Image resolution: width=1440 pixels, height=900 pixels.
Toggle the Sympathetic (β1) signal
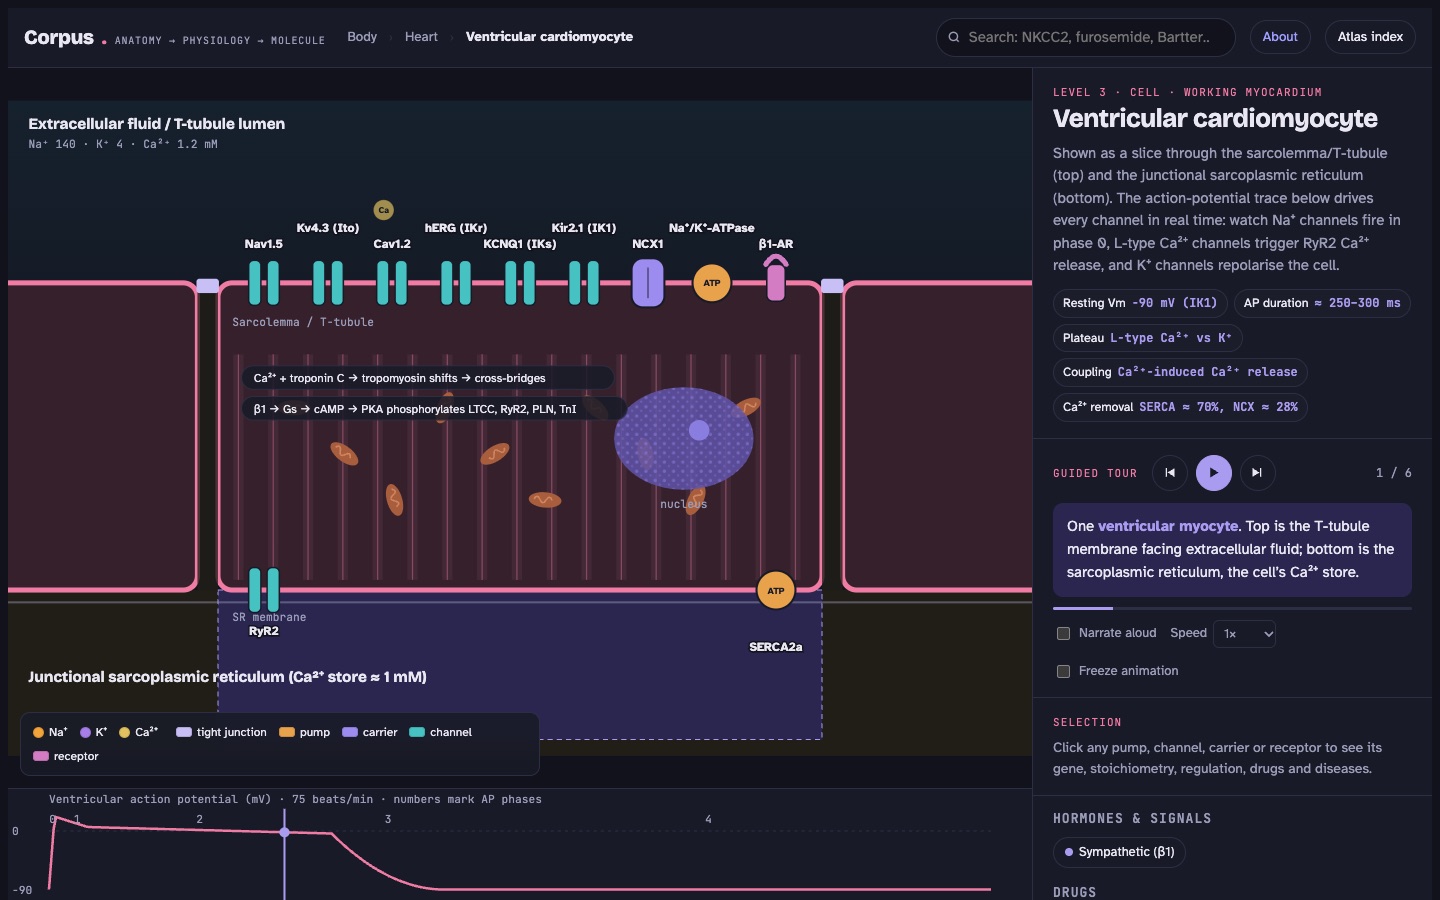pos(1119,852)
